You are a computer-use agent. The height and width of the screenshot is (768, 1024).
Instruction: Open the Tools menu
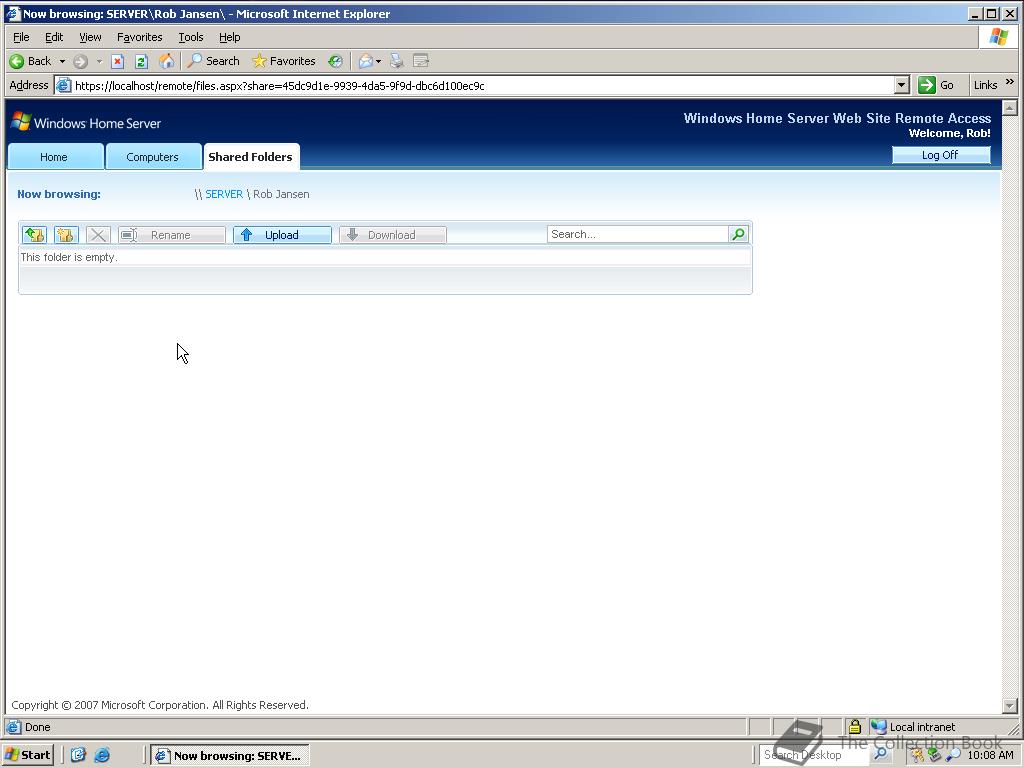click(191, 37)
